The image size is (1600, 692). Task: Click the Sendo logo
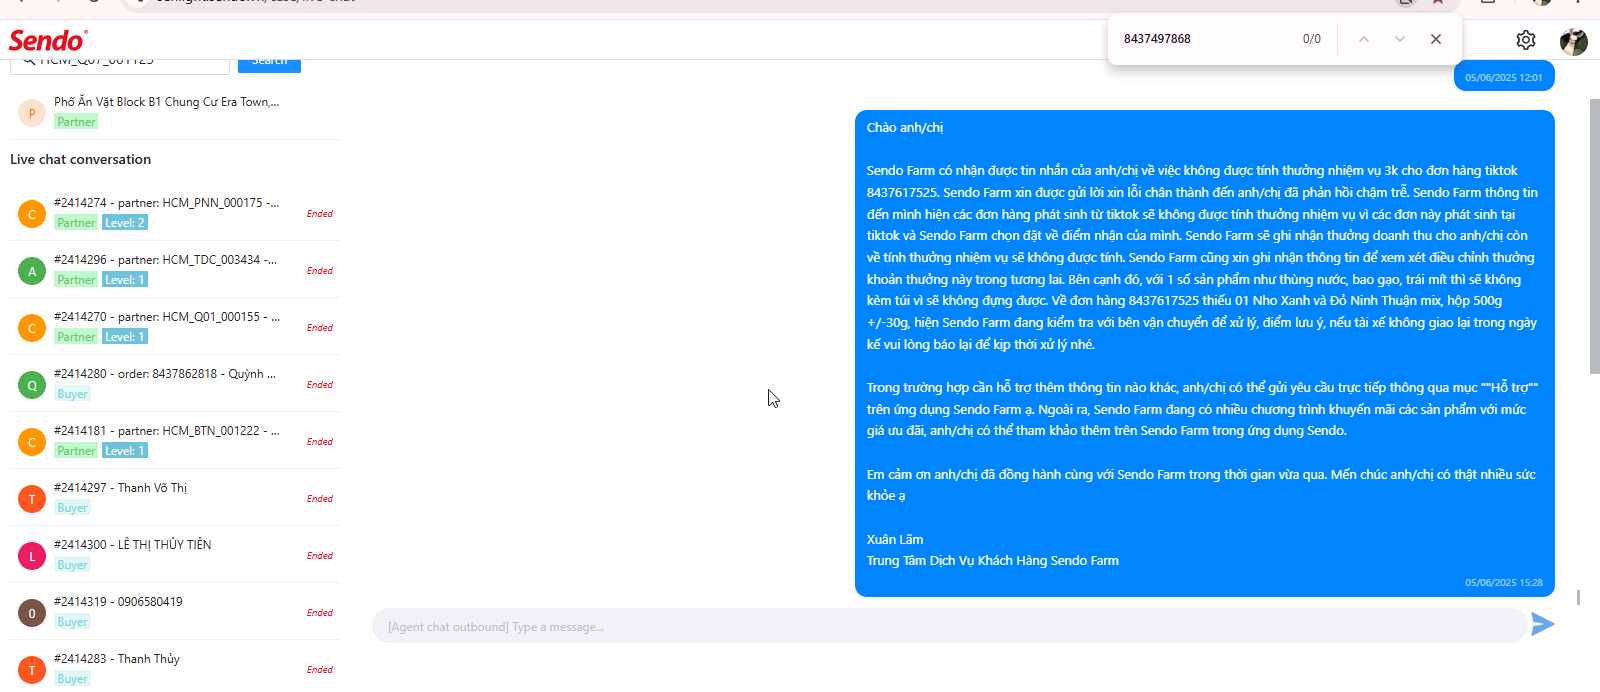[48, 40]
